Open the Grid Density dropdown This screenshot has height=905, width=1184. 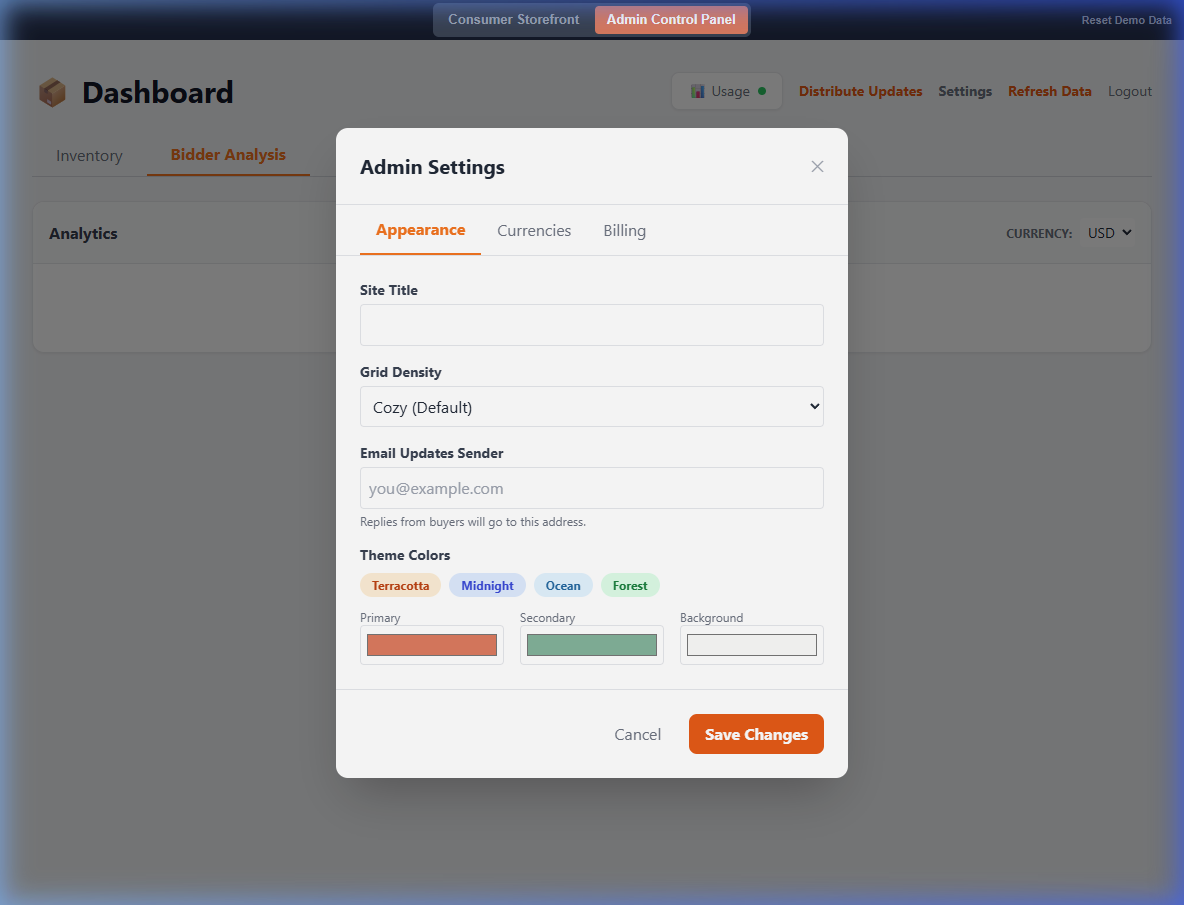click(591, 406)
